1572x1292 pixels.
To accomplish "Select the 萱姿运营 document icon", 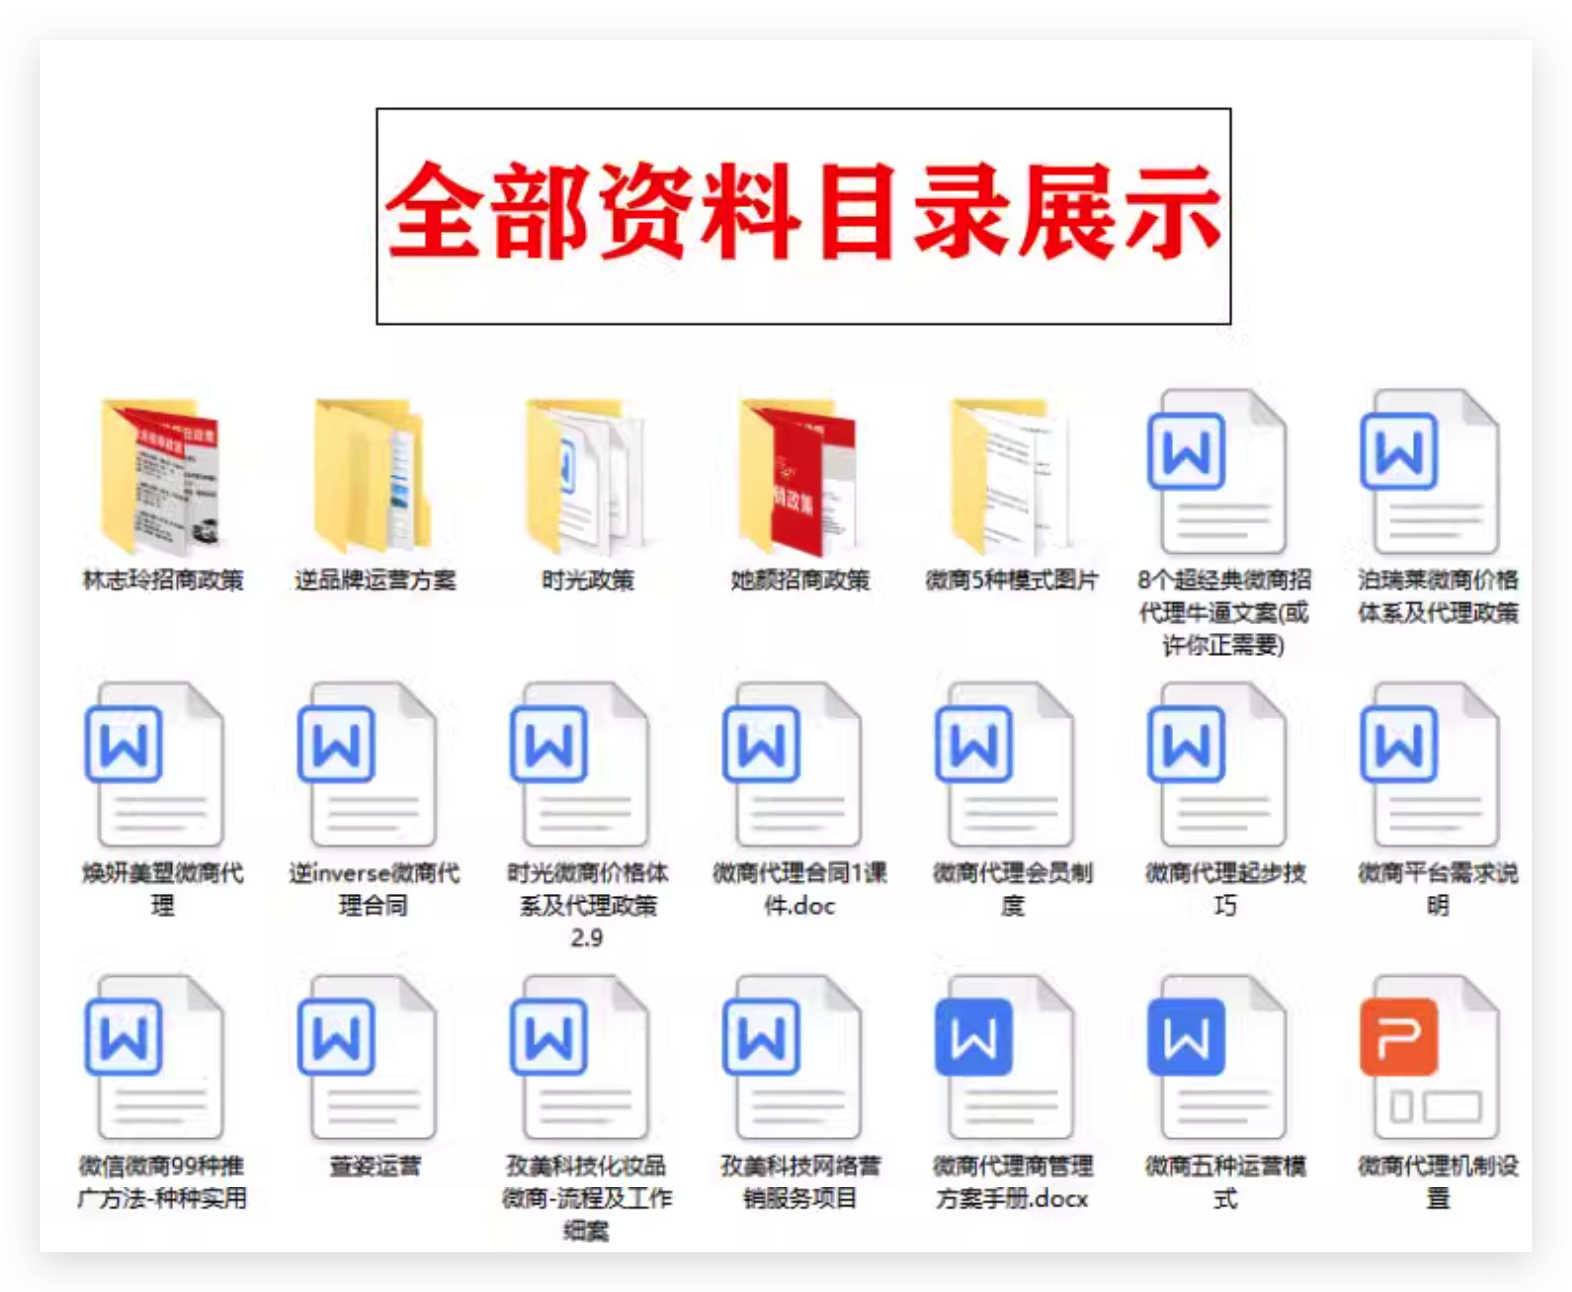I will tap(367, 1058).
